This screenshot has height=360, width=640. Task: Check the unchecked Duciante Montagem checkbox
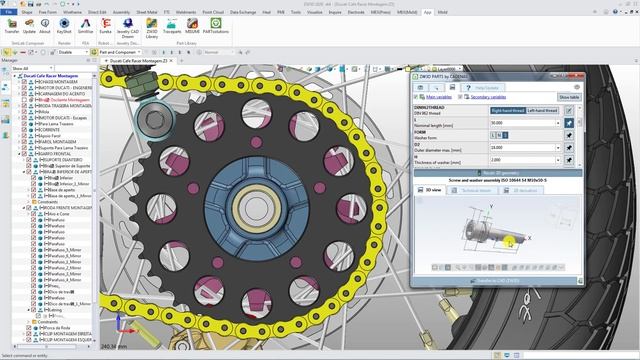point(24,100)
